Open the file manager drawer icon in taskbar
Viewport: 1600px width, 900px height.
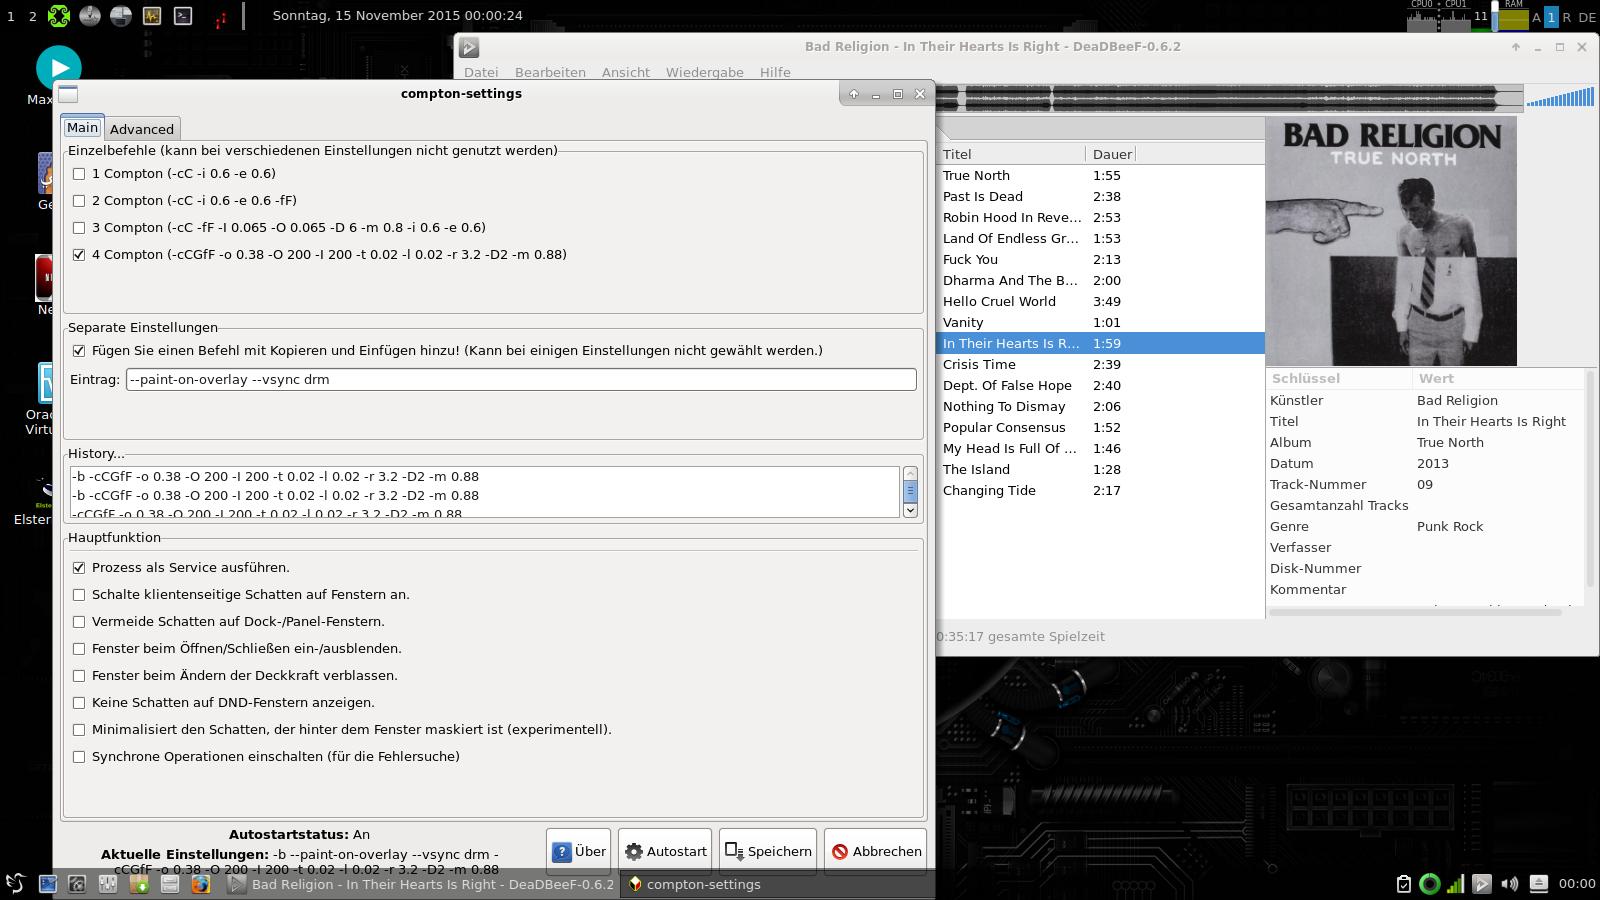[170, 884]
